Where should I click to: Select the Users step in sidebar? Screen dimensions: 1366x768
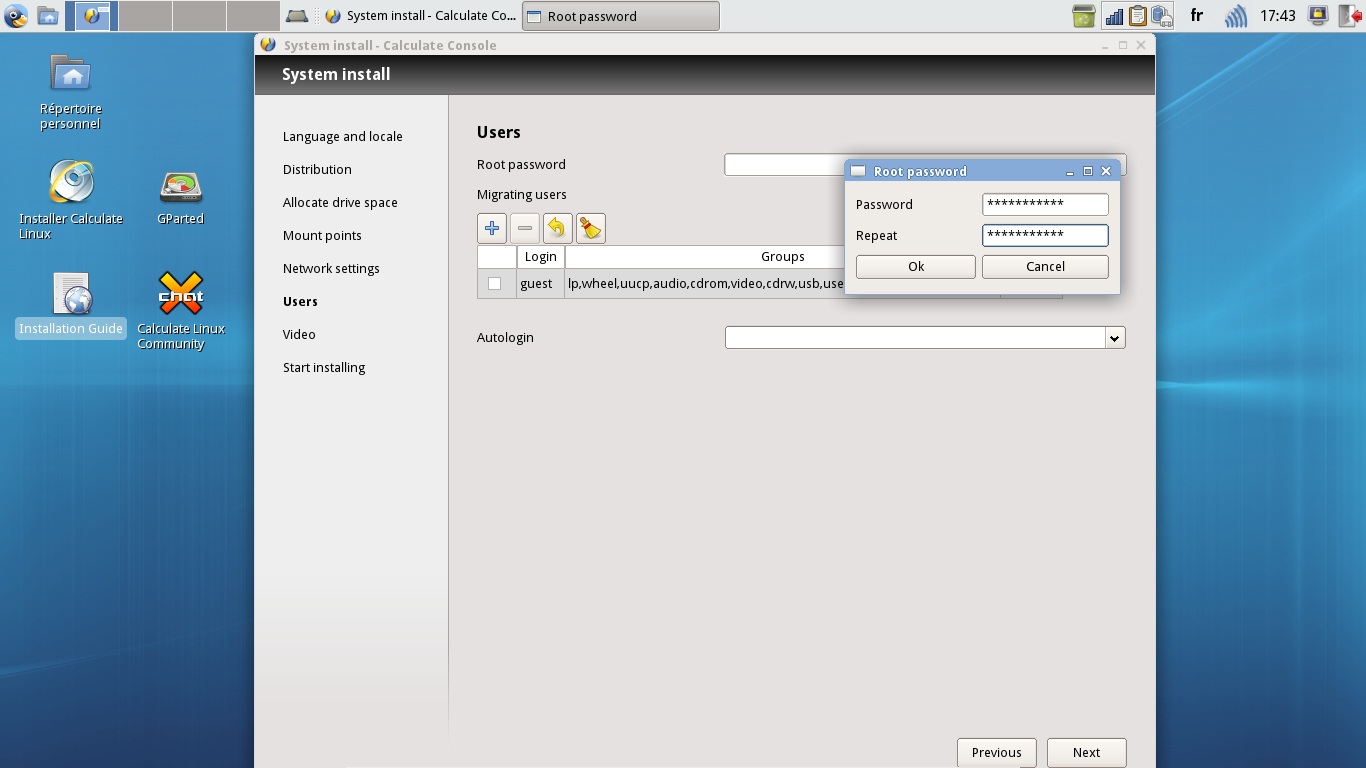pyautogui.click(x=300, y=301)
